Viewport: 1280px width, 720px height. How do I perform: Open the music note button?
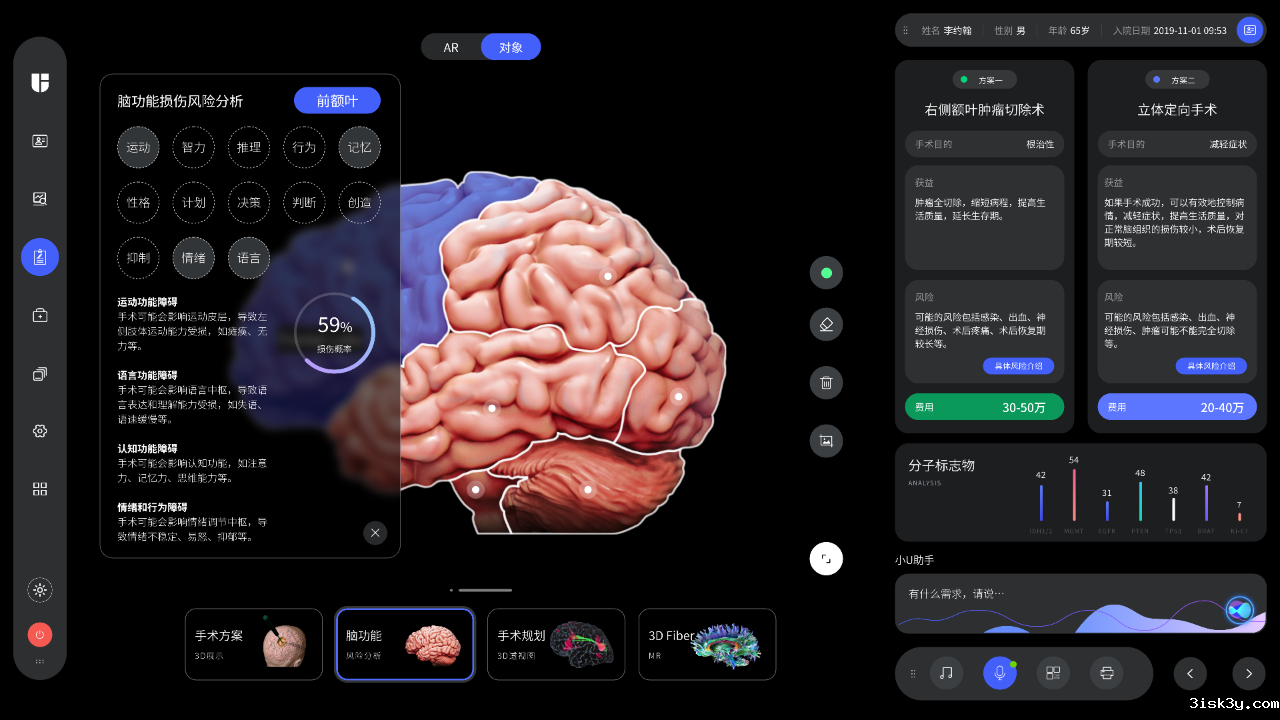(946, 673)
